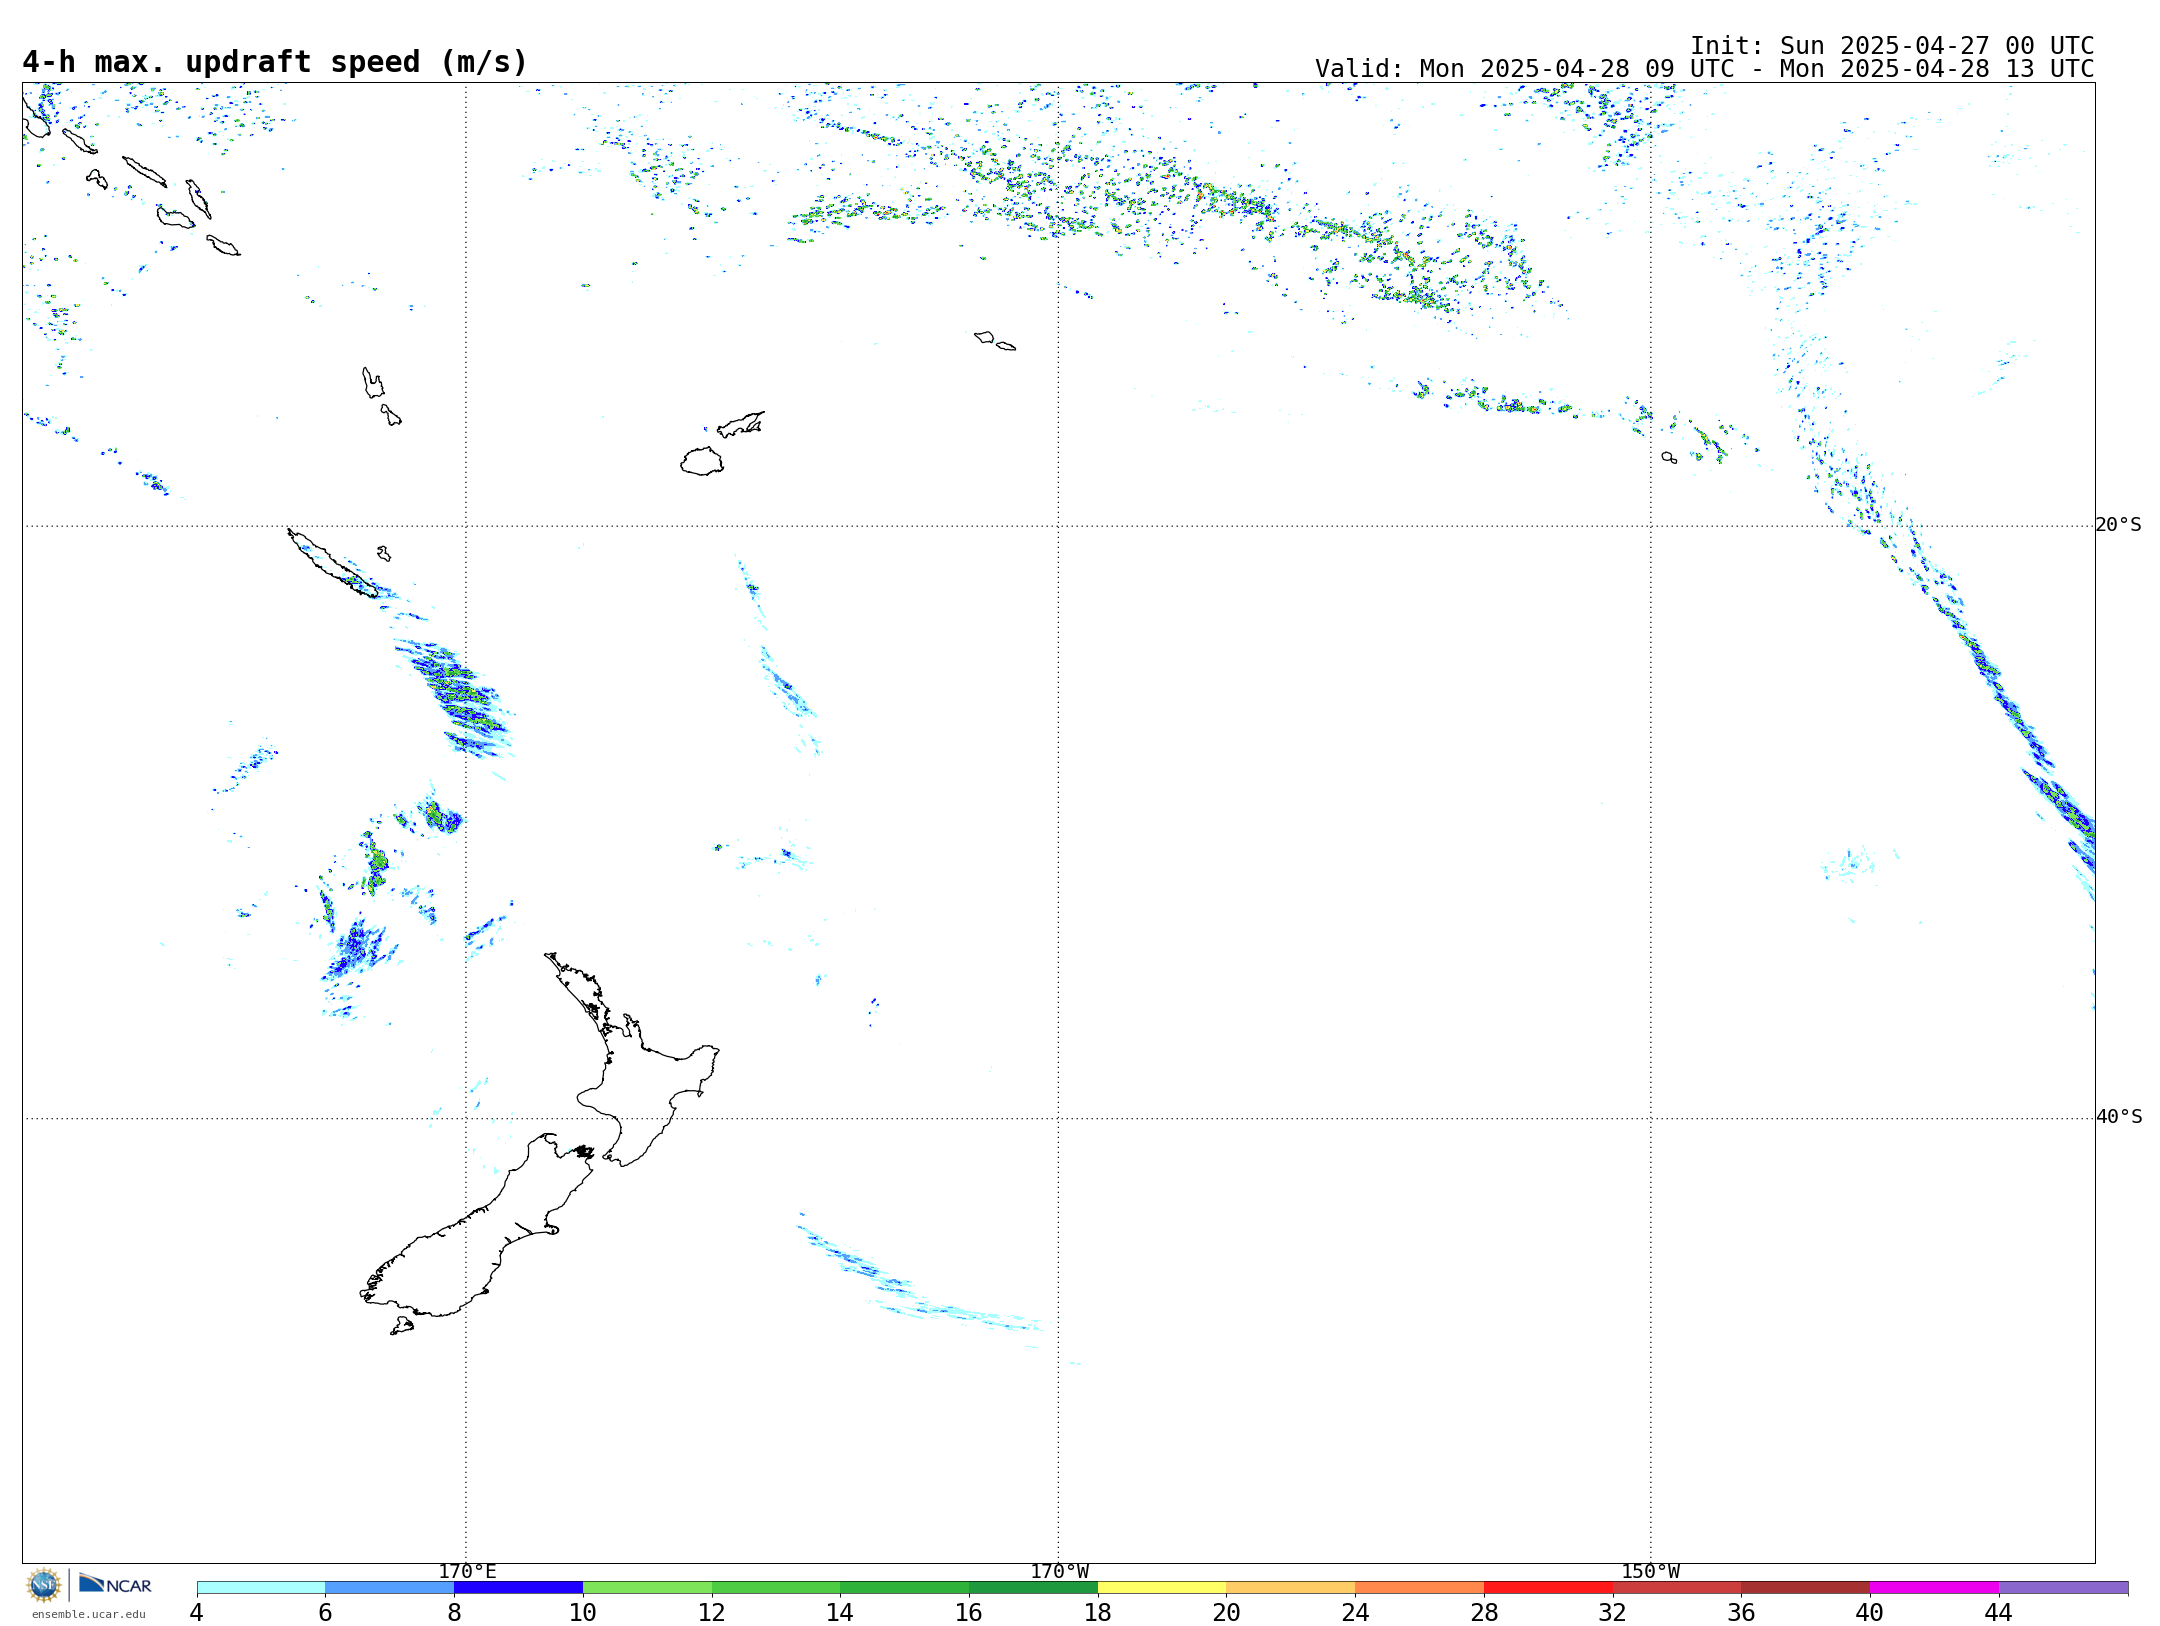The width and height of the screenshot is (2160, 1626).
Task: Click colorbar tick label '40'
Action: coord(1870,1612)
